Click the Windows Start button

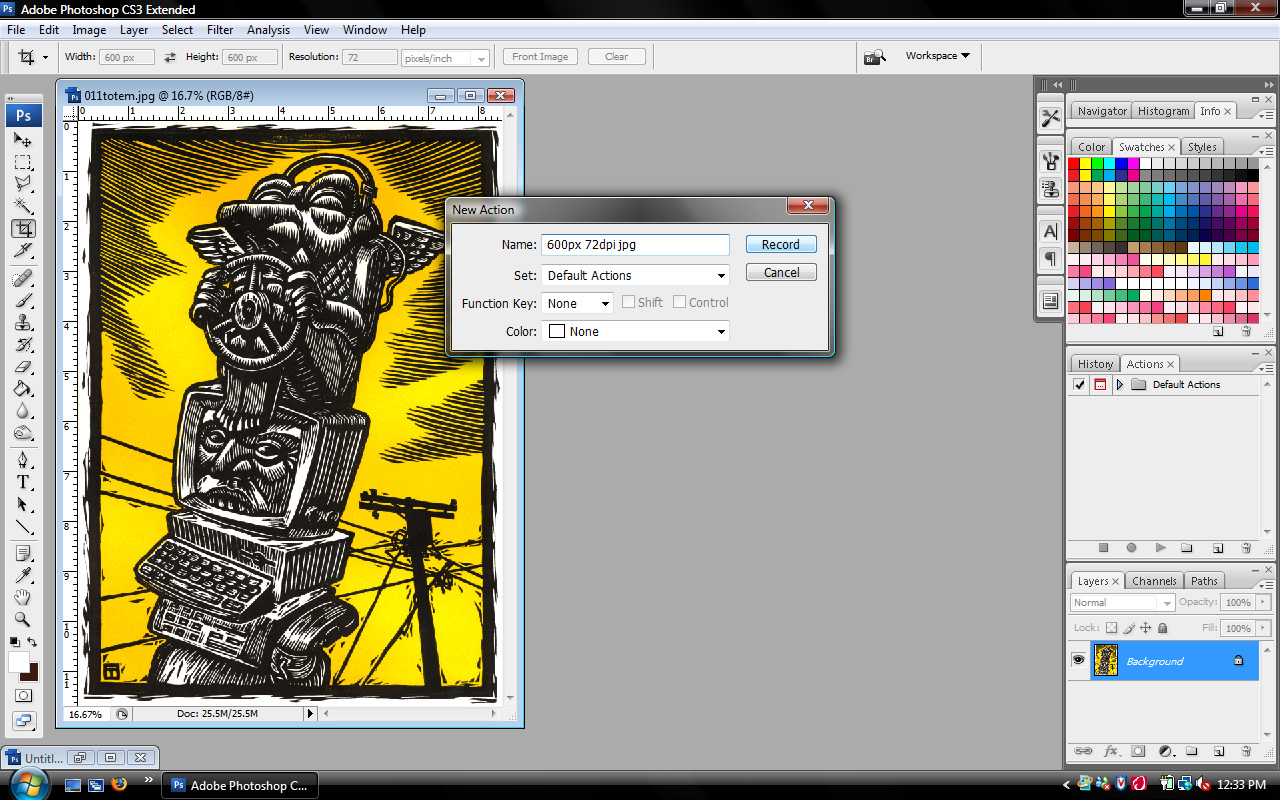[27, 783]
